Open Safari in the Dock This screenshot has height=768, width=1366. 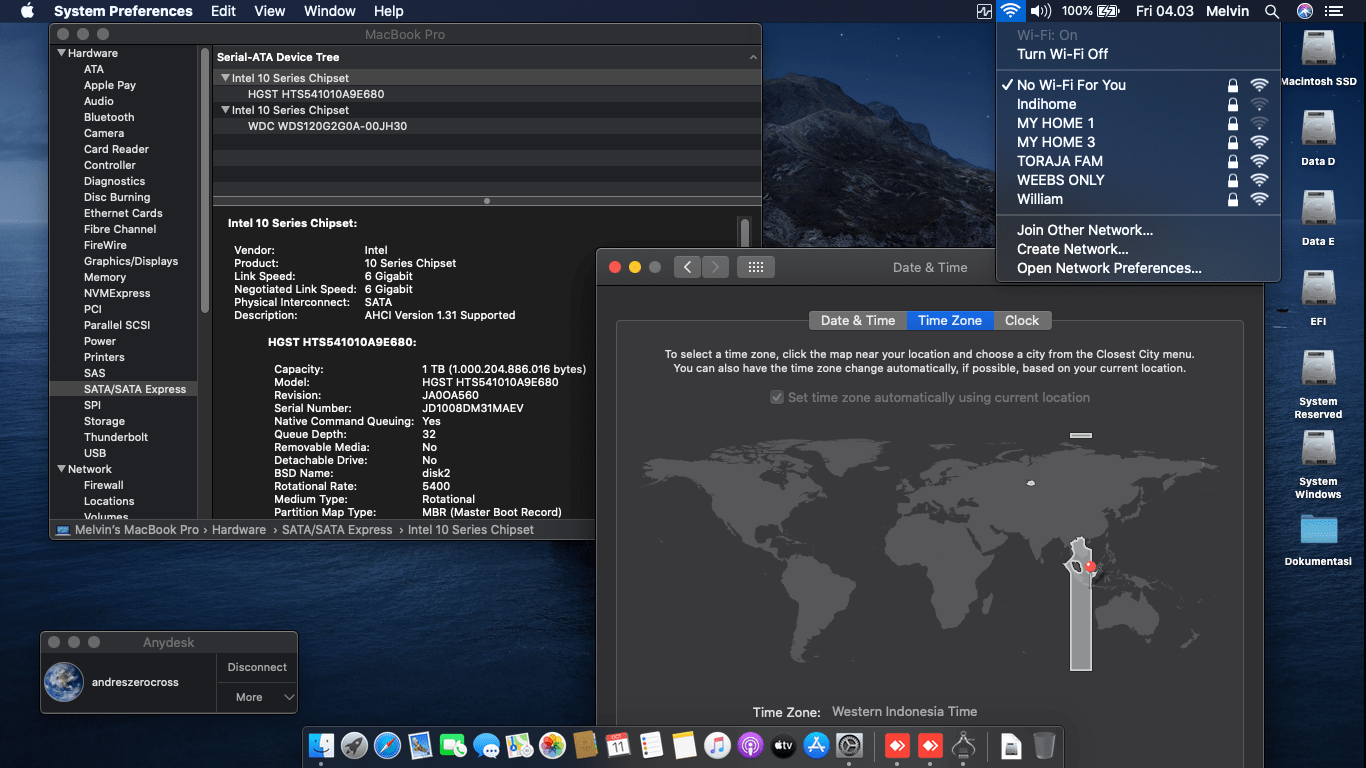tap(387, 745)
